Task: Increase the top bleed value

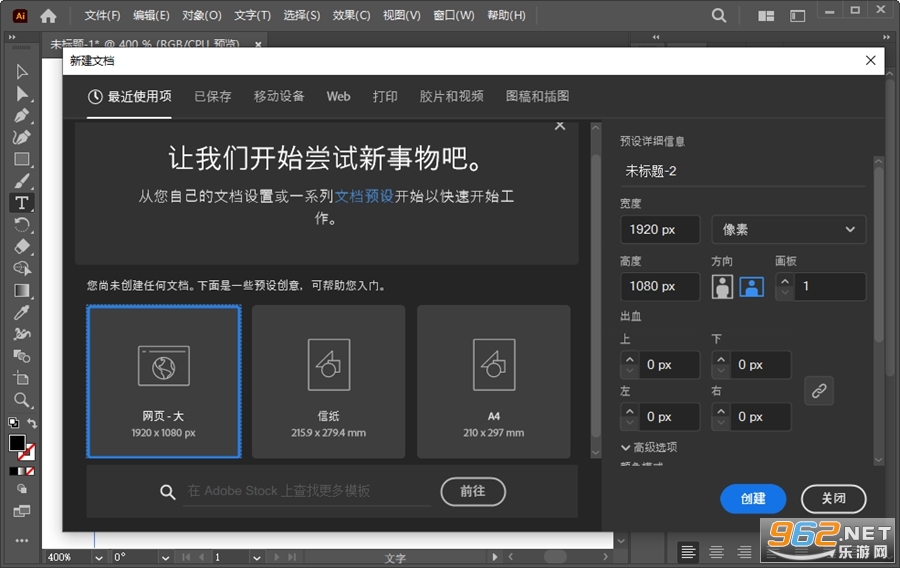Action: (x=630, y=359)
